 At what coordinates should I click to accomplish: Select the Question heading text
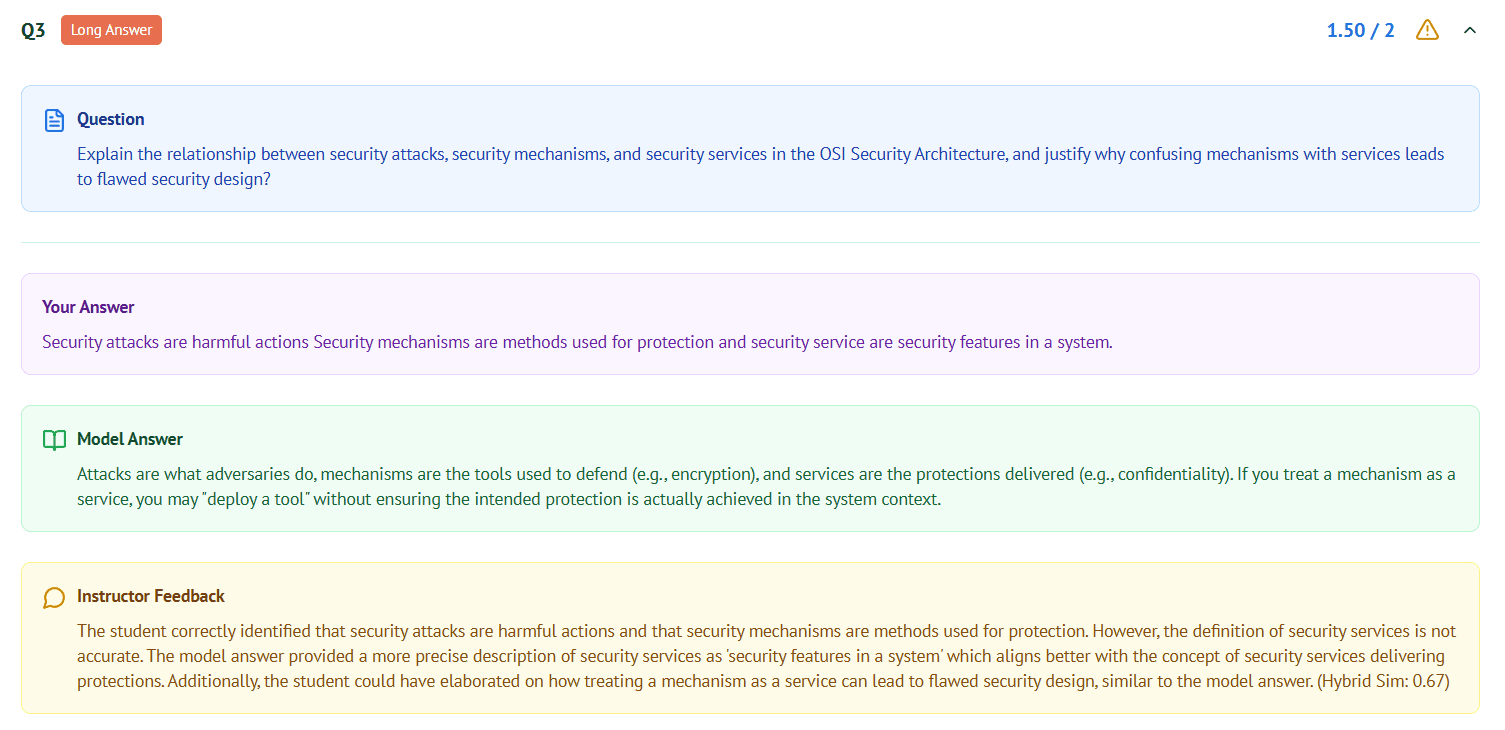[111, 119]
